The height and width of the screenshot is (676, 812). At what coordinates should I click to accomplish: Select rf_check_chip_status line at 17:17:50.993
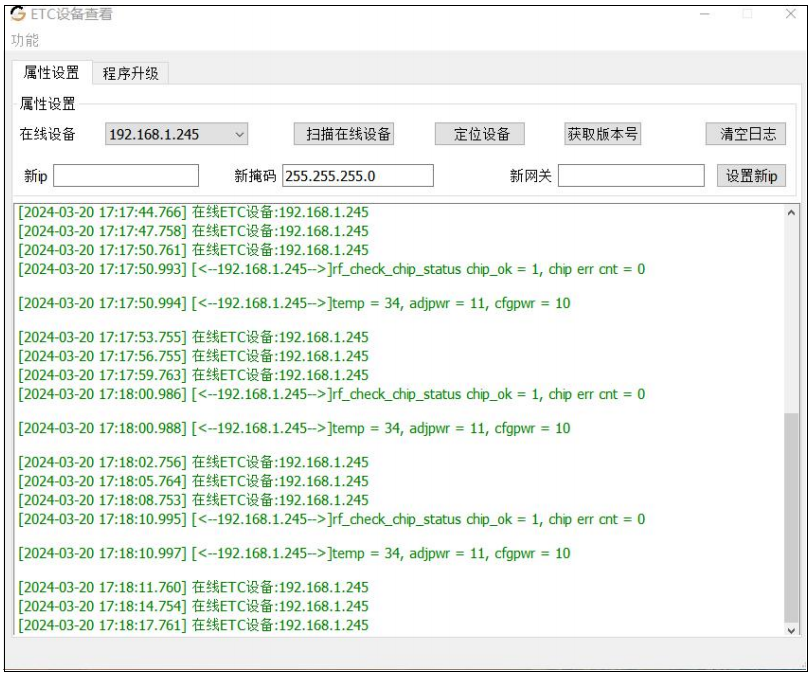click(x=332, y=269)
